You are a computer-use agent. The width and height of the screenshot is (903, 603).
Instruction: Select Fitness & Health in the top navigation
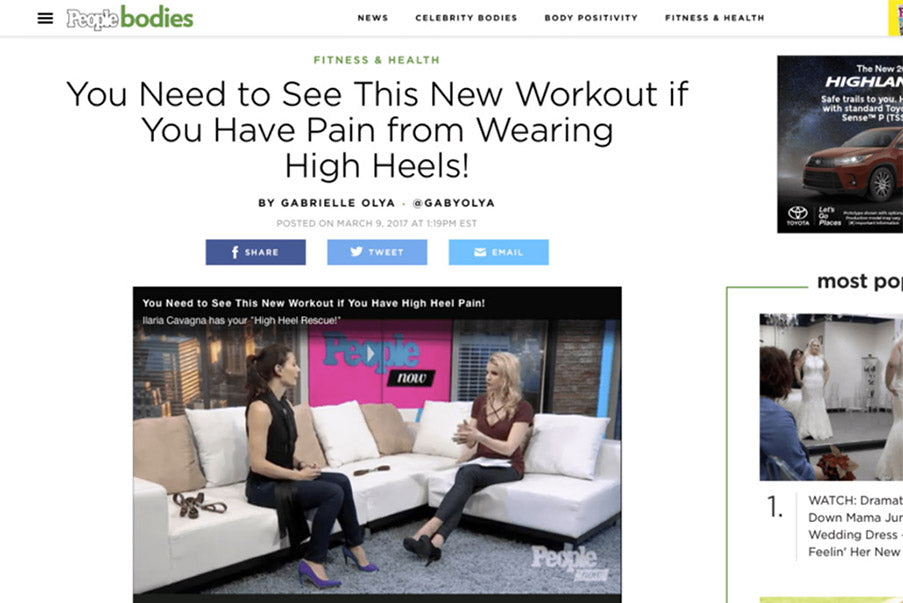point(715,18)
